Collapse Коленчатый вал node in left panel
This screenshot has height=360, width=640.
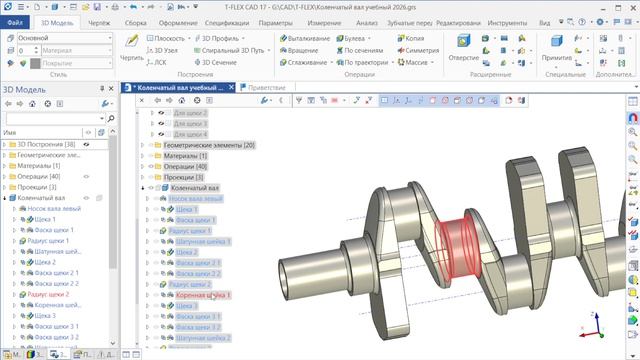point(5,198)
